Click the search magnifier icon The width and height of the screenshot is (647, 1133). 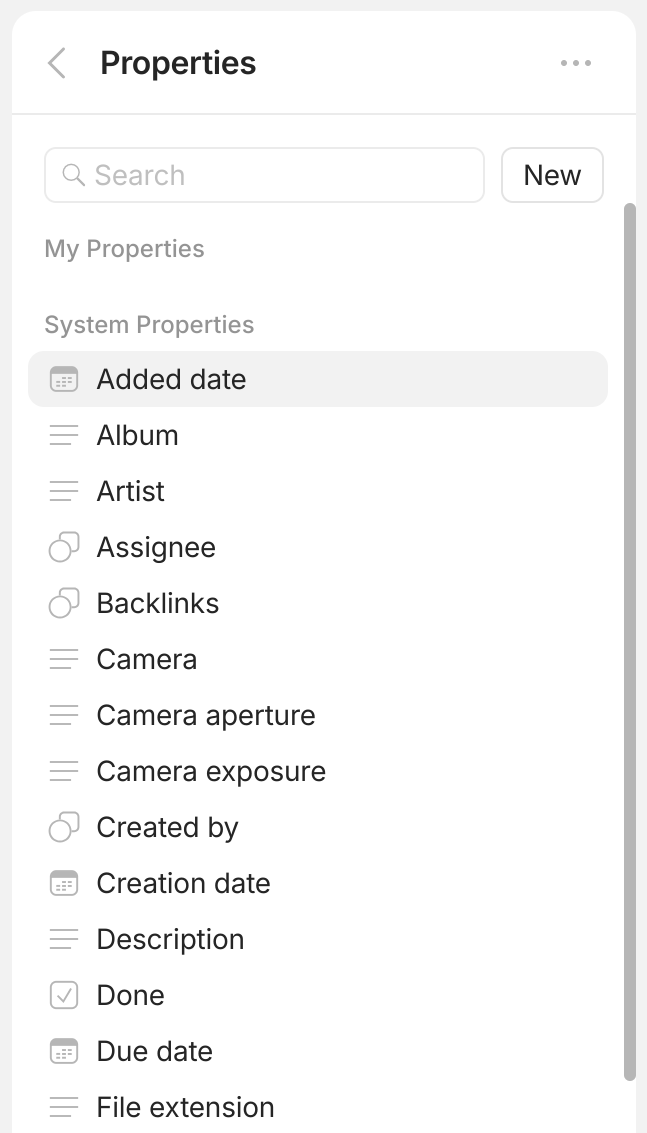tap(73, 175)
